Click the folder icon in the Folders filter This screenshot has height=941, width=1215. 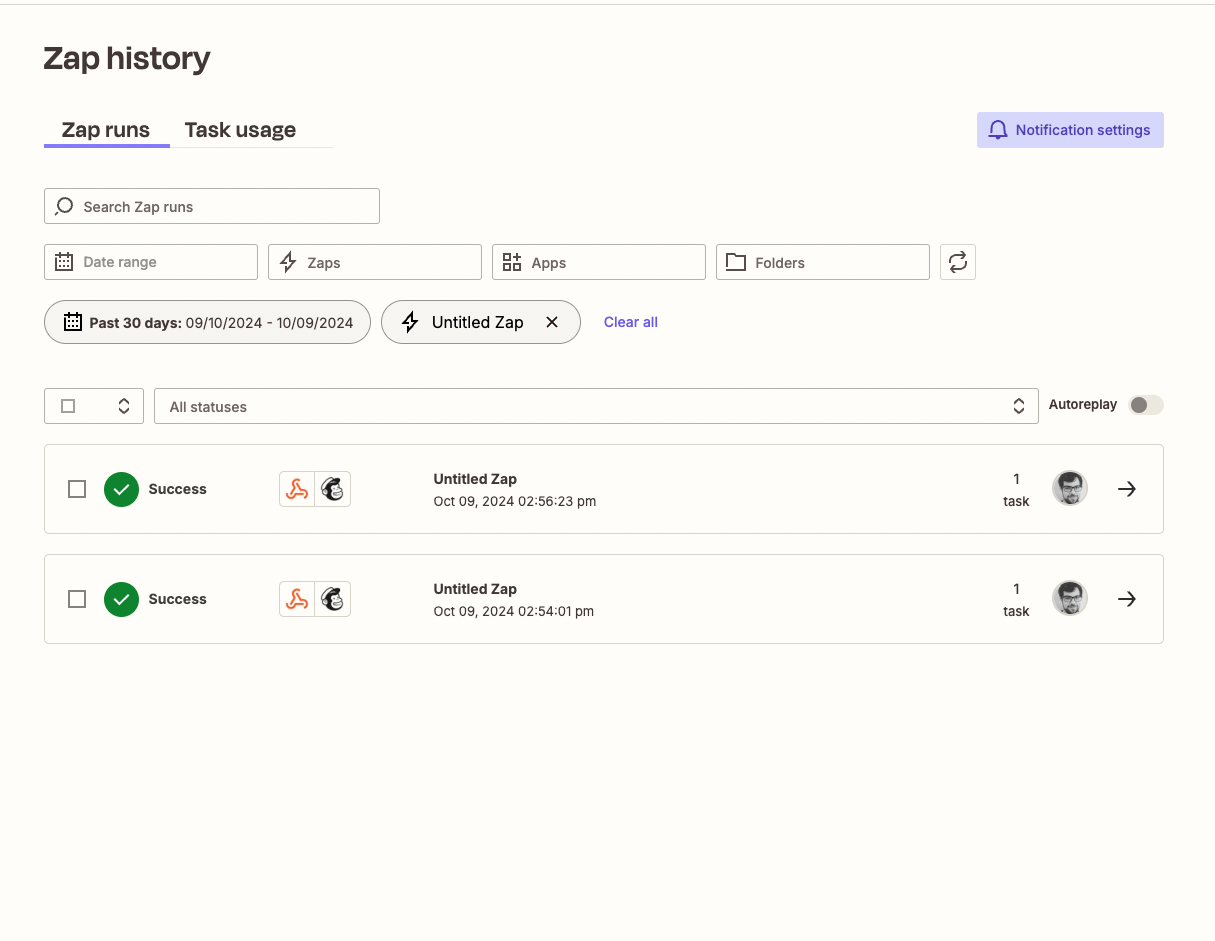click(736, 262)
